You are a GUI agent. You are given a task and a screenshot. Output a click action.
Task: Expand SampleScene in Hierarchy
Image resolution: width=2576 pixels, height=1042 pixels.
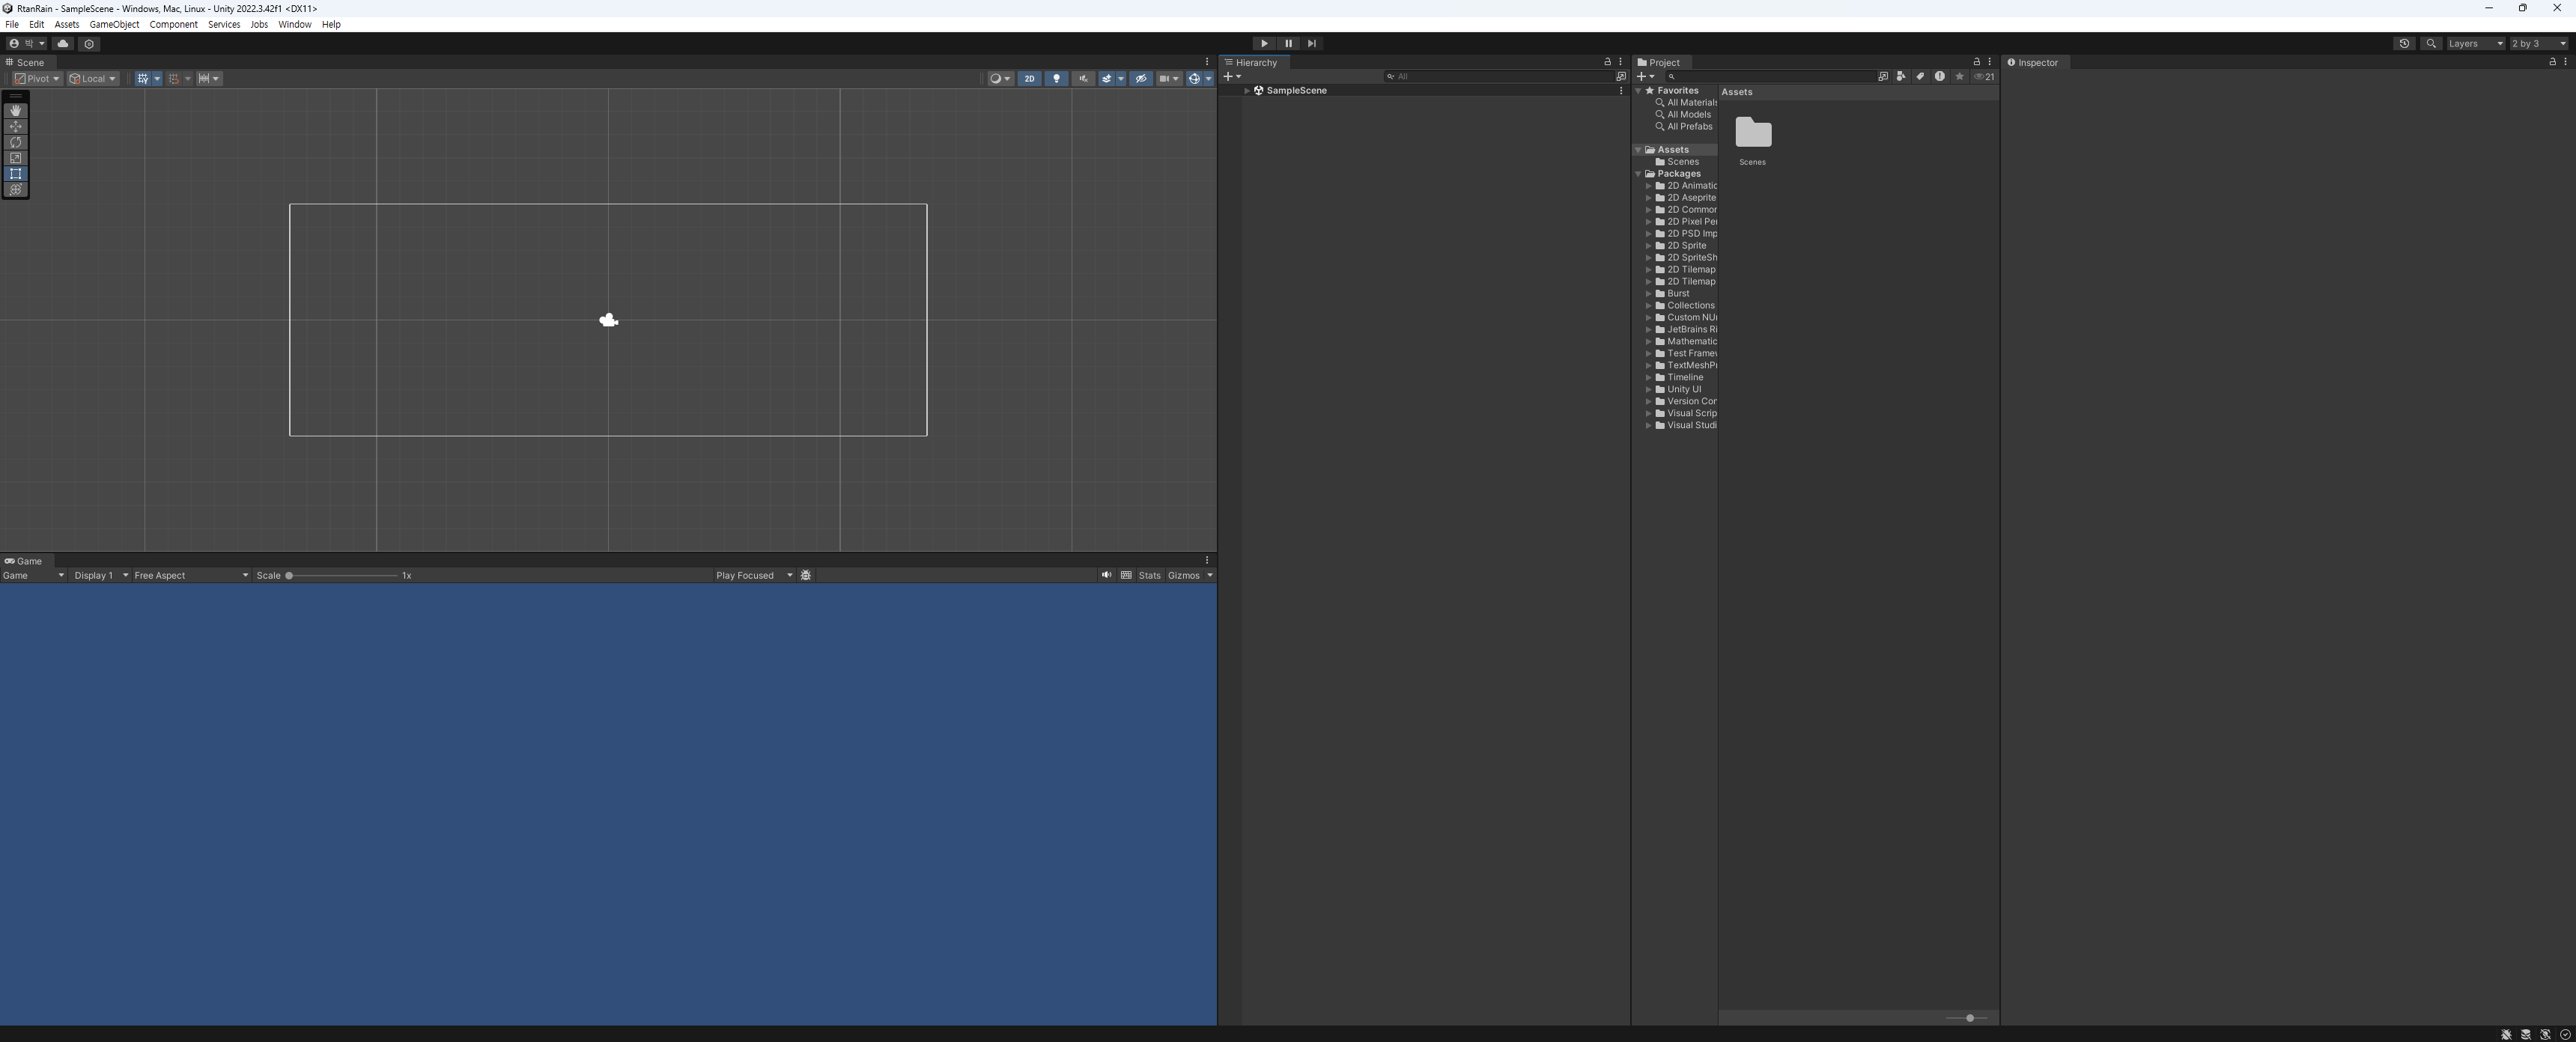(1247, 91)
